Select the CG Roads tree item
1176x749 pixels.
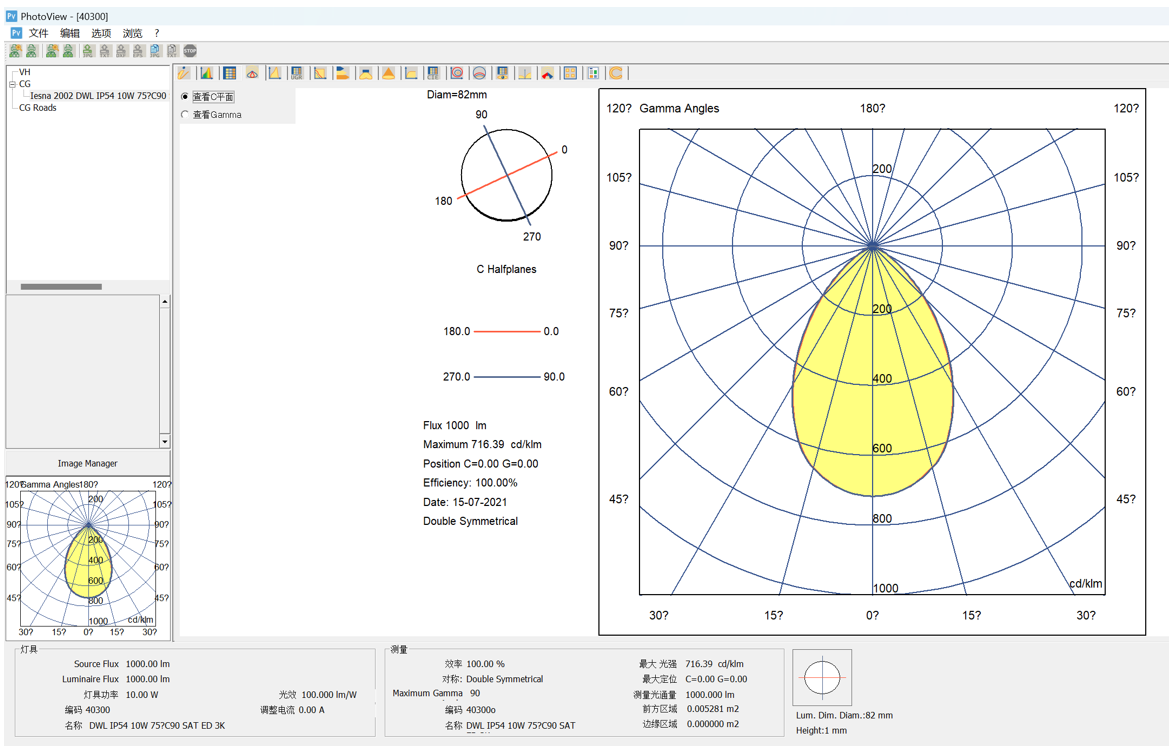click(x=38, y=108)
